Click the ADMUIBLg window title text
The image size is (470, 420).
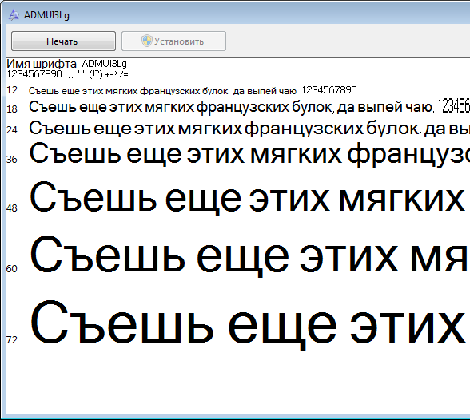coord(47,15)
